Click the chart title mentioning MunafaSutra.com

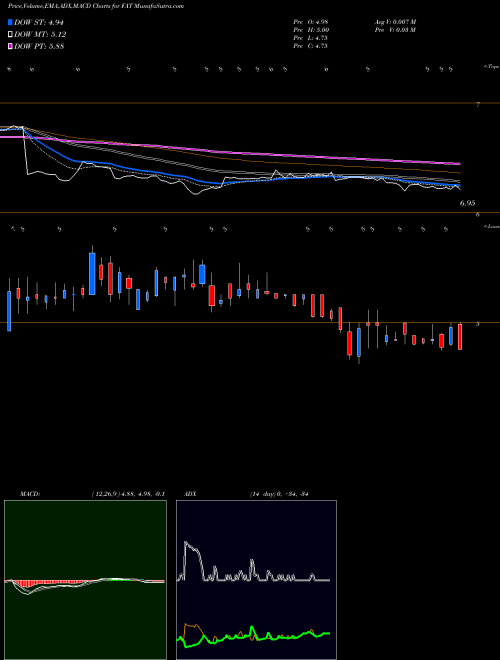(96, 6)
